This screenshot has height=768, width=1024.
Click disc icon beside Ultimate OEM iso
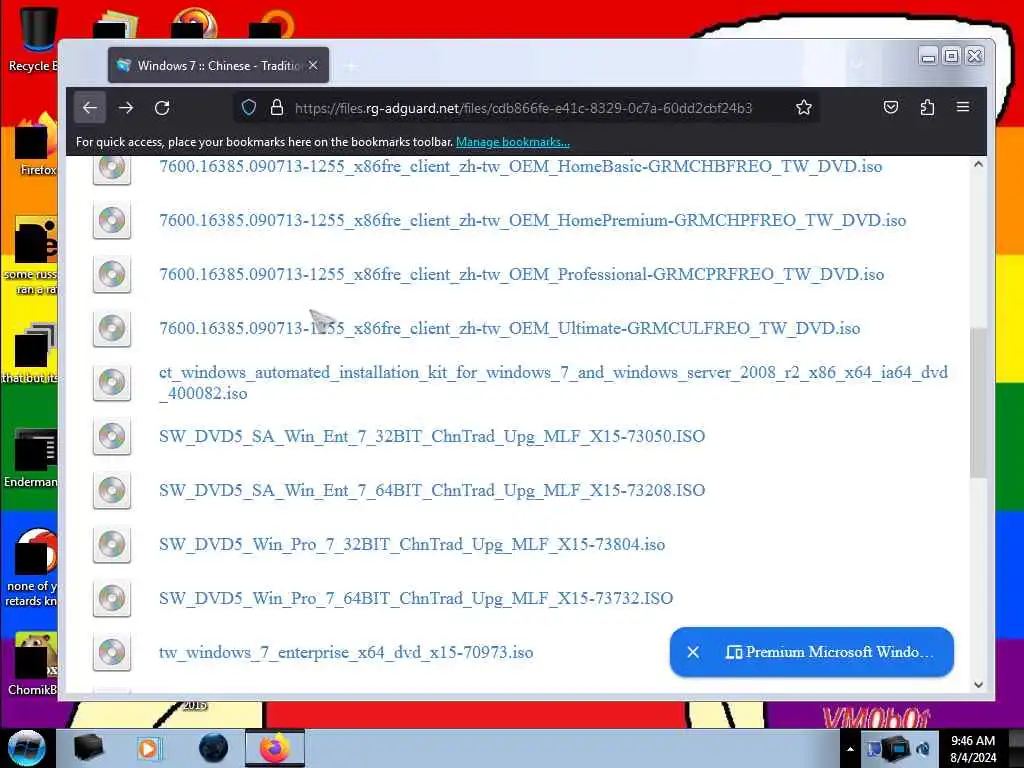(112, 328)
